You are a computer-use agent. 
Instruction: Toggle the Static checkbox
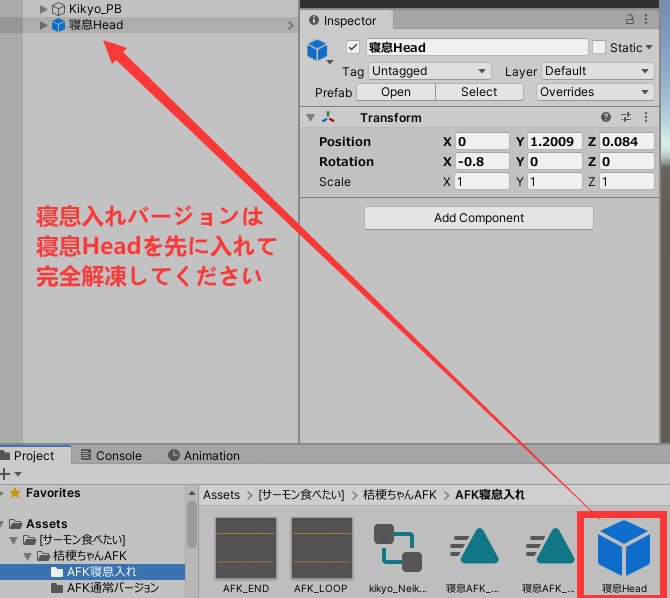tap(599, 47)
